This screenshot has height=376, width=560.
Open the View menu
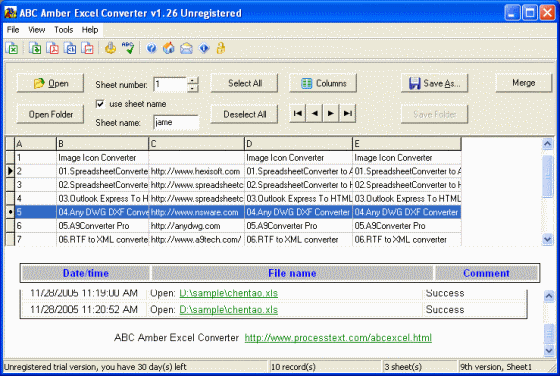tap(36, 30)
